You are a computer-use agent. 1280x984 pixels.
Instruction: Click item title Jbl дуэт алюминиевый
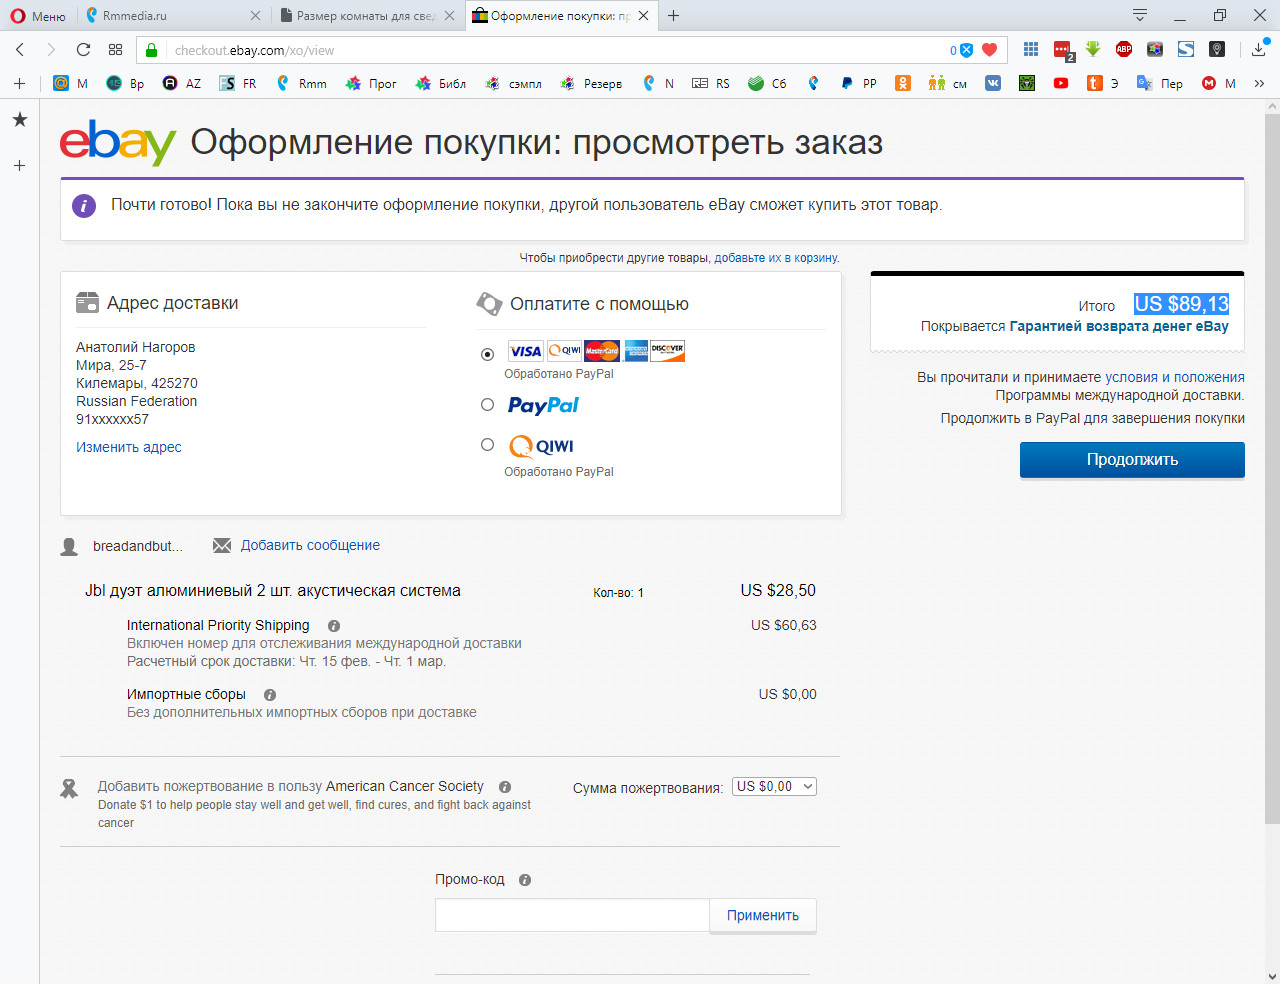point(273,591)
